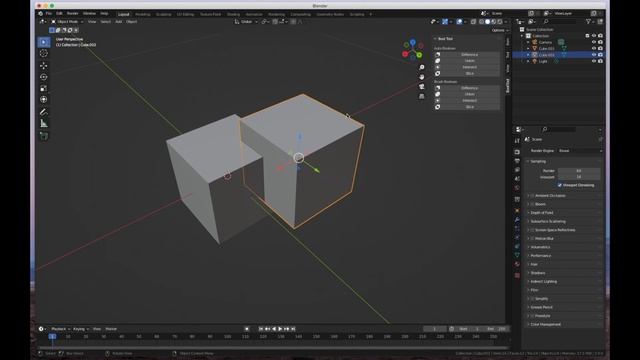Expand Depth of Field panel

[x=542, y=213]
